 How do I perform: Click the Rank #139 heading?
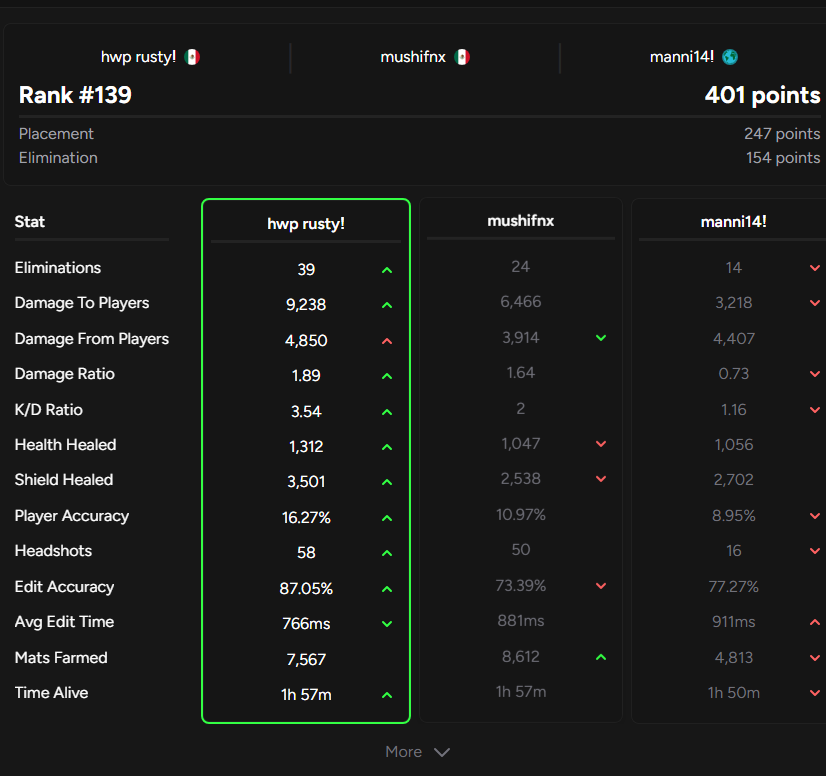click(75, 95)
